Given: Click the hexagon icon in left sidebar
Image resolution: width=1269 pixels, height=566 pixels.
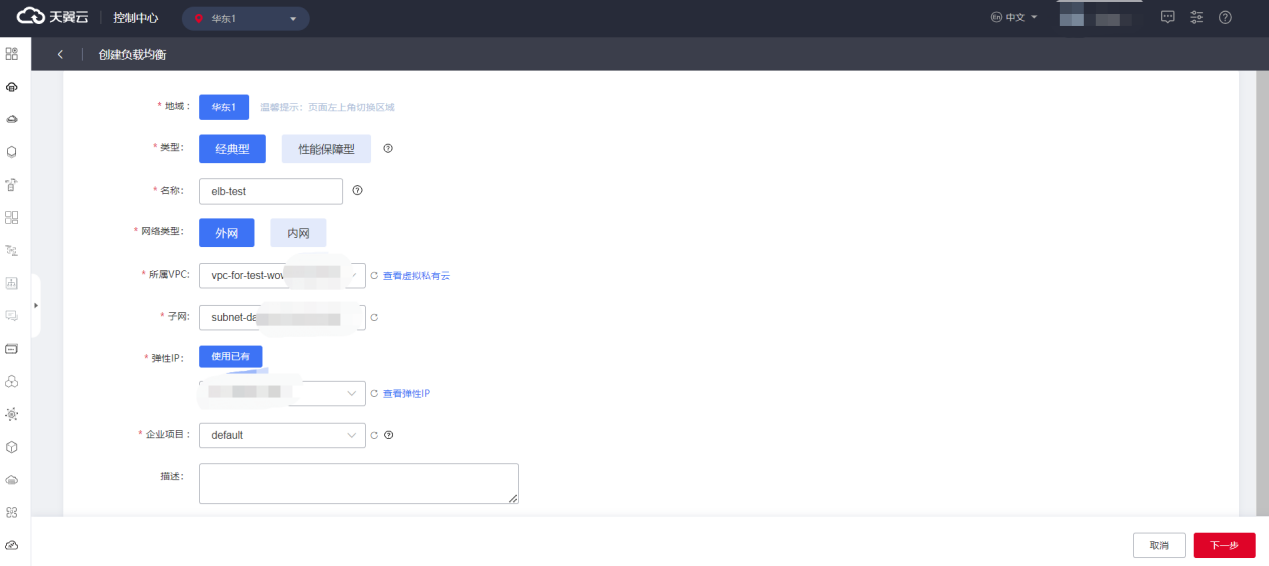Looking at the screenshot, I should (x=12, y=152).
